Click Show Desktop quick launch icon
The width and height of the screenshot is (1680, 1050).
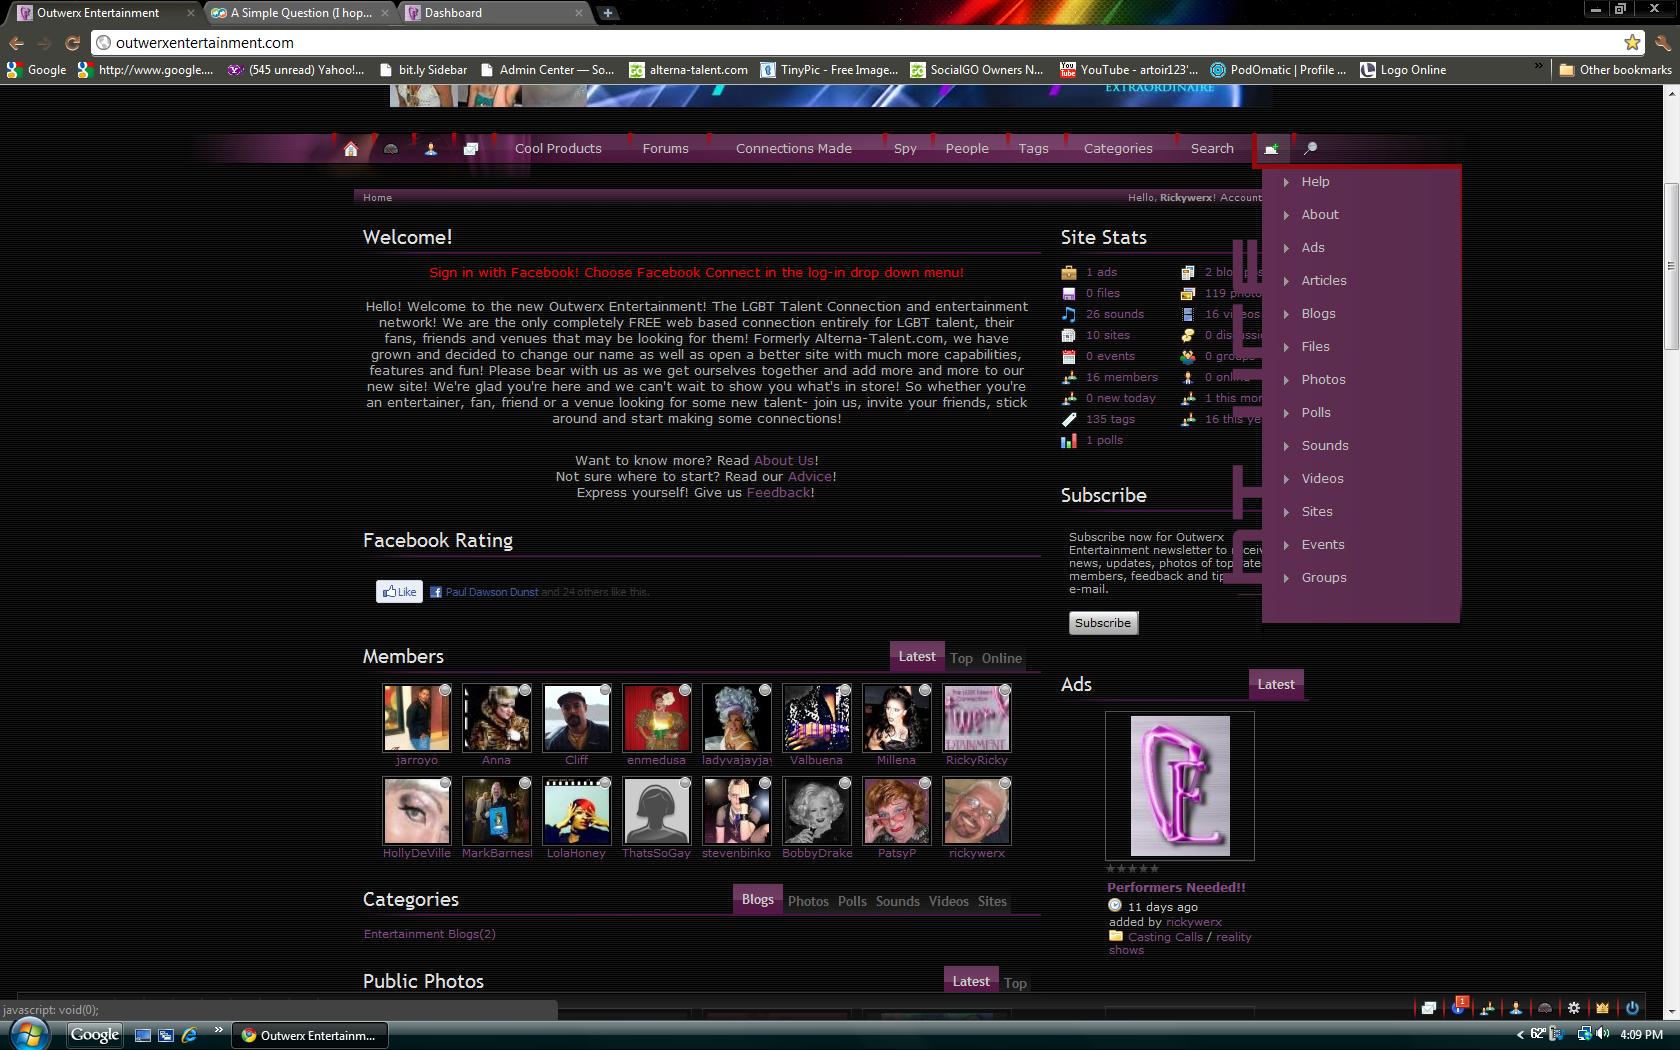tap(143, 1035)
